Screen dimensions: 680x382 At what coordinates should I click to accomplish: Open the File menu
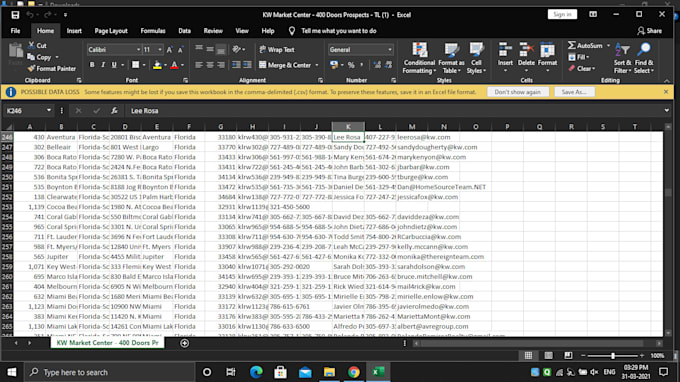[x=16, y=31]
